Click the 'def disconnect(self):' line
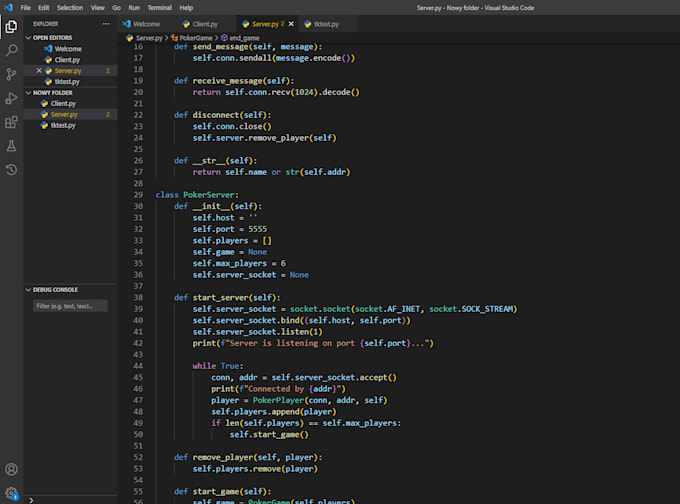The width and height of the screenshot is (680, 504). pos(222,115)
